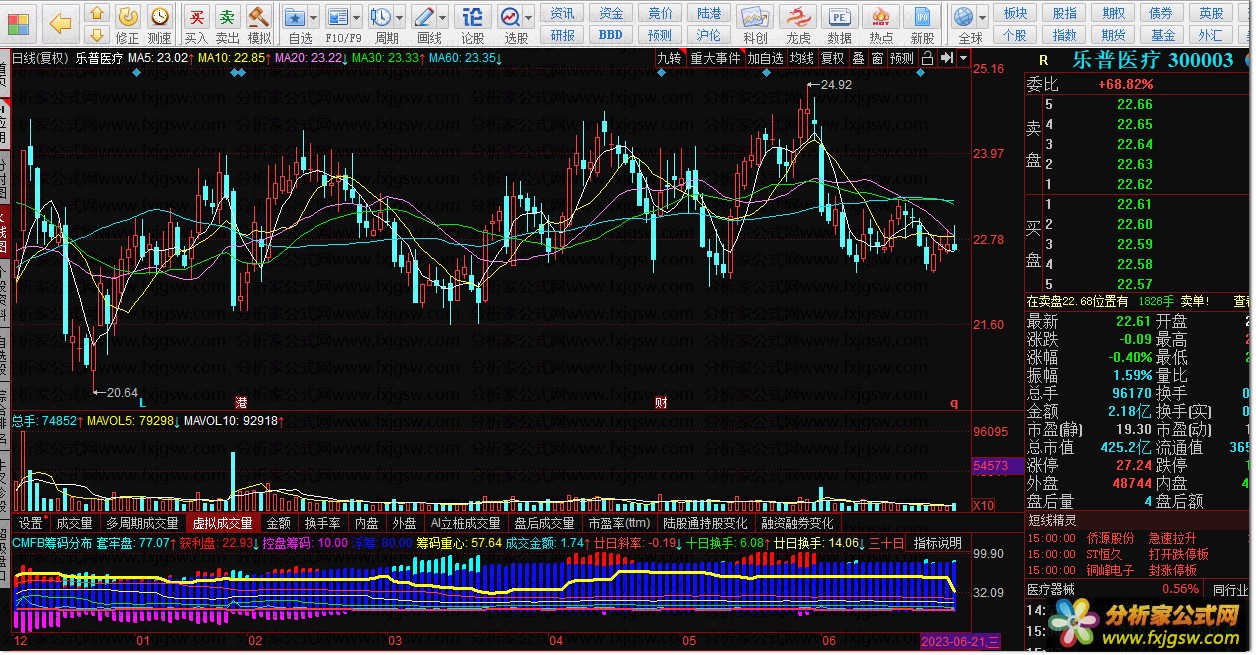Screen dimensions: 1256x655
Task: Toggle 预测 forecast on chart toolbar
Action: (x=902, y=58)
